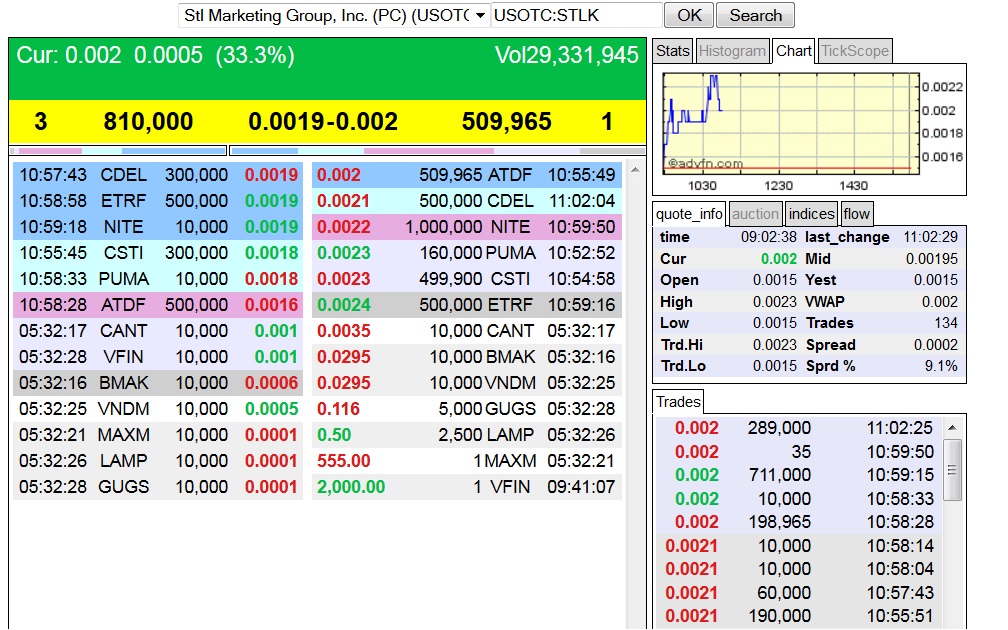Viewport: 1008px width, 630px height.
Task: Select the CSTI ask of 499,900
Action: [467, 279]
